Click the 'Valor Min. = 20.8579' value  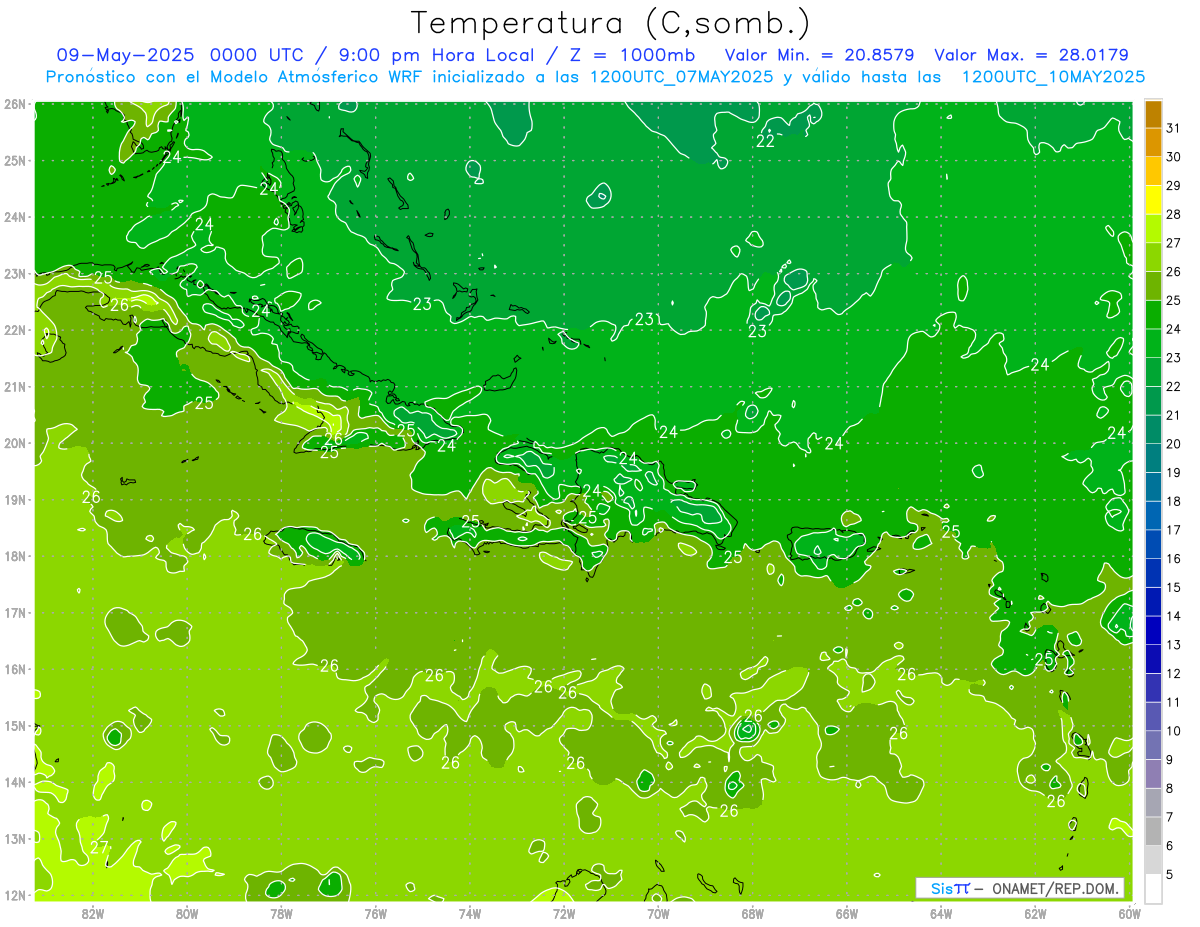(819, 55)
